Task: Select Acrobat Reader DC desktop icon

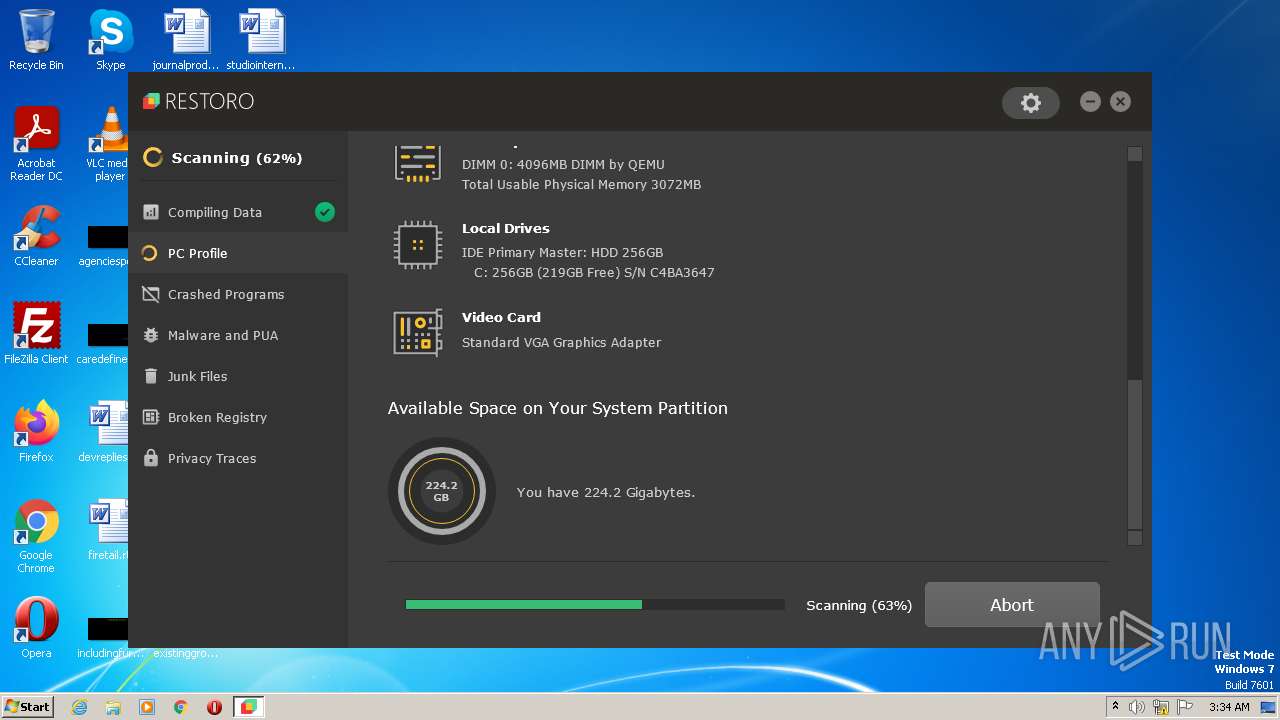Action: 36,144
